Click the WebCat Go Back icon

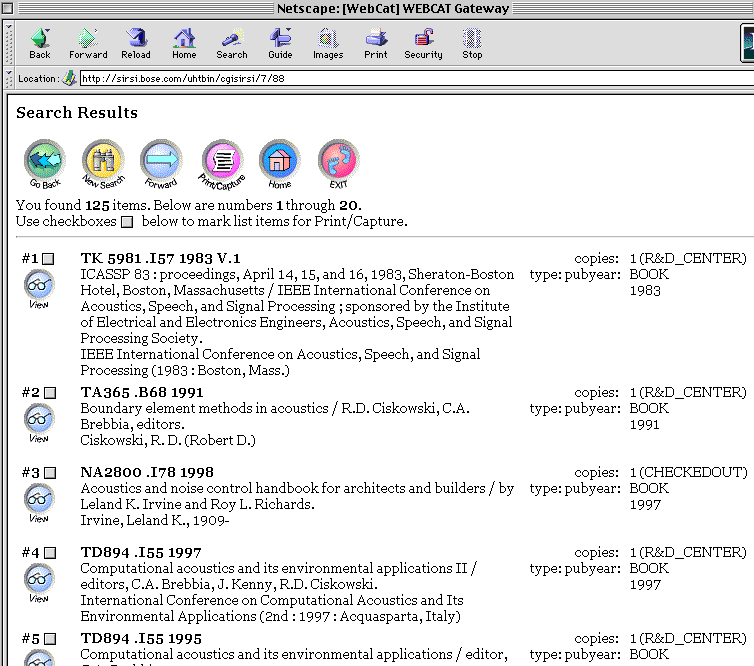click(x=44, y=161)
